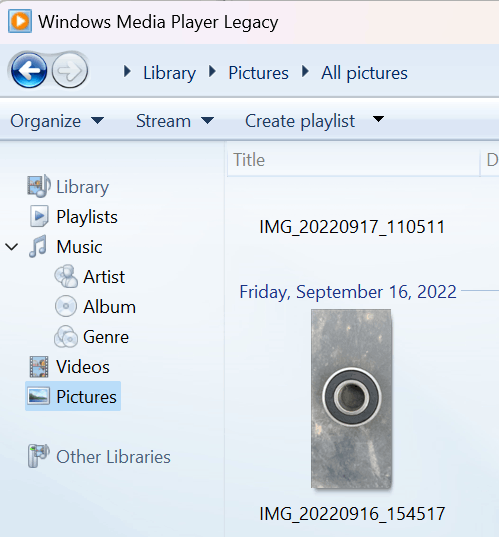Expand the breadcrumb arrow before Pictures
Viewport: 499px width, 537px height.
(212, 72)
